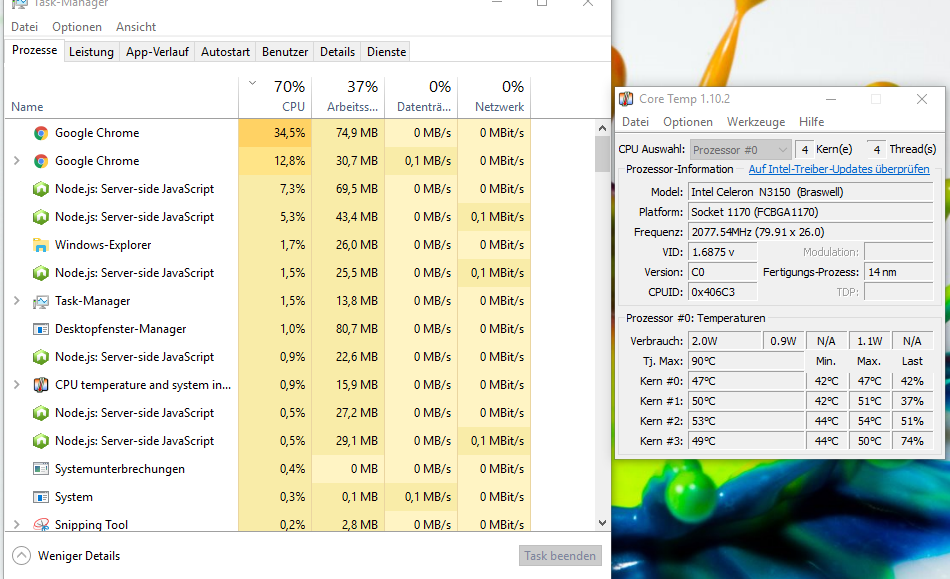950x579 pixels.
Task: Click the Windows-Explorer folder icon
Action: coord(41,245)
